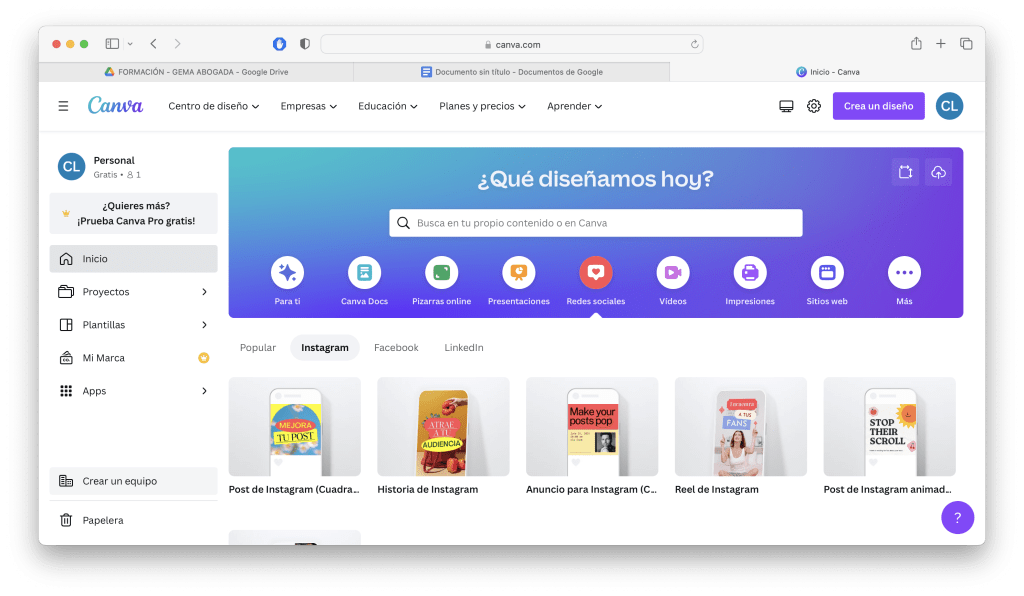The height and width of the screenshot is (596, 1024).
Task: Open the Canva Docs category icon
Action: click(x=364, y=273)
